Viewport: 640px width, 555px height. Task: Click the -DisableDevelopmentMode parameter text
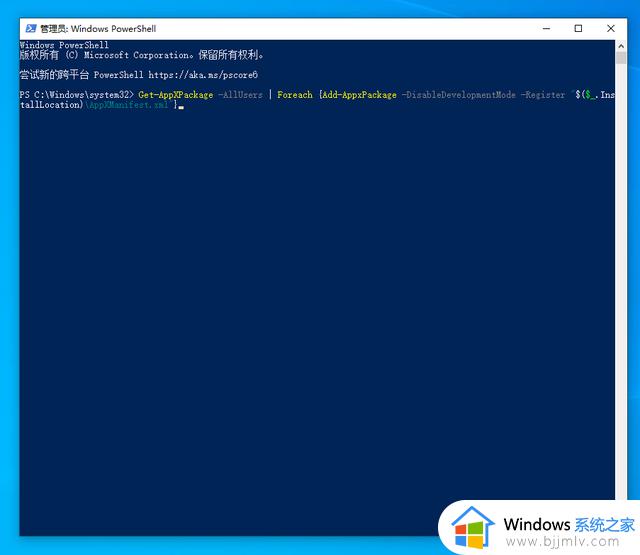458,95
